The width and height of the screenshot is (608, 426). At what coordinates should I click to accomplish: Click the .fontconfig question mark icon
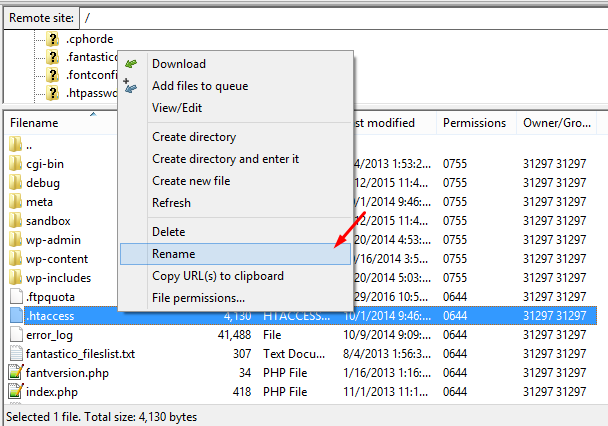click(x=53, y=75)
